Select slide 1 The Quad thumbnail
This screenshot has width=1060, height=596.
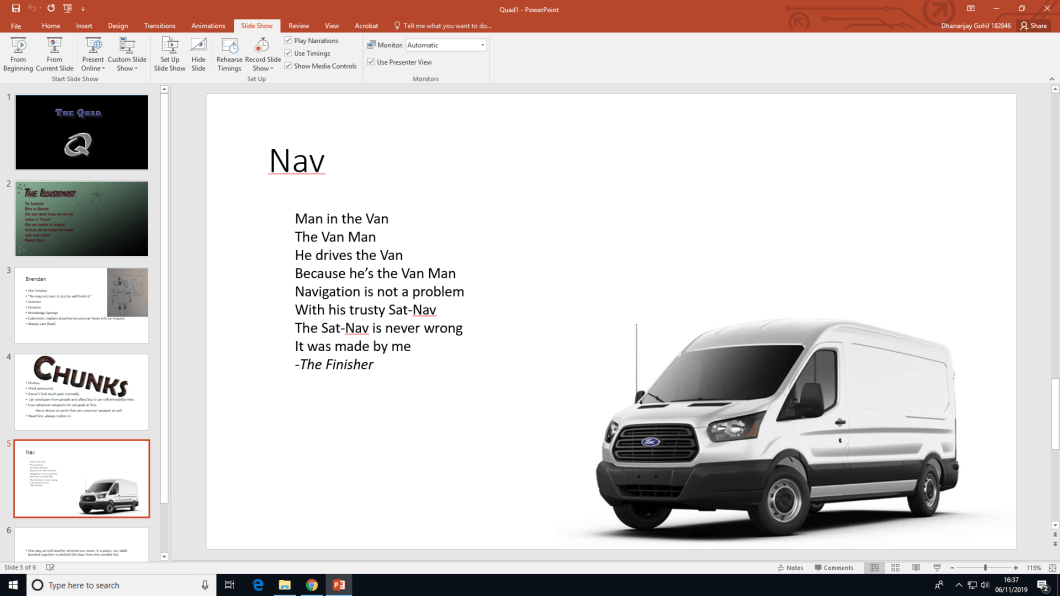tap(82, 132)
